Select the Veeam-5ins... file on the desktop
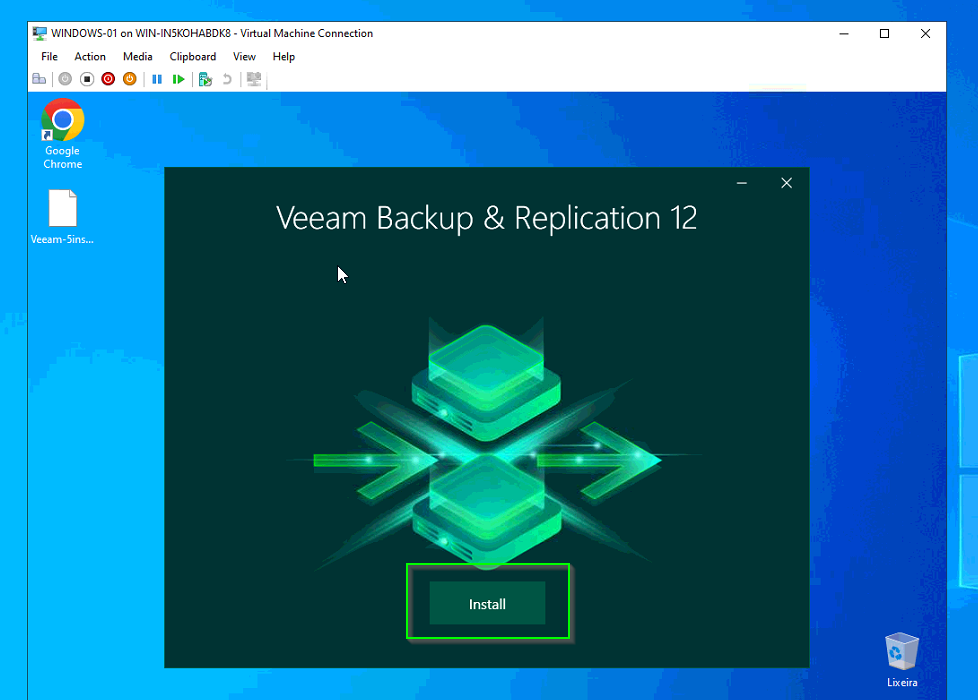978x700 pixels. coord(62,217)
